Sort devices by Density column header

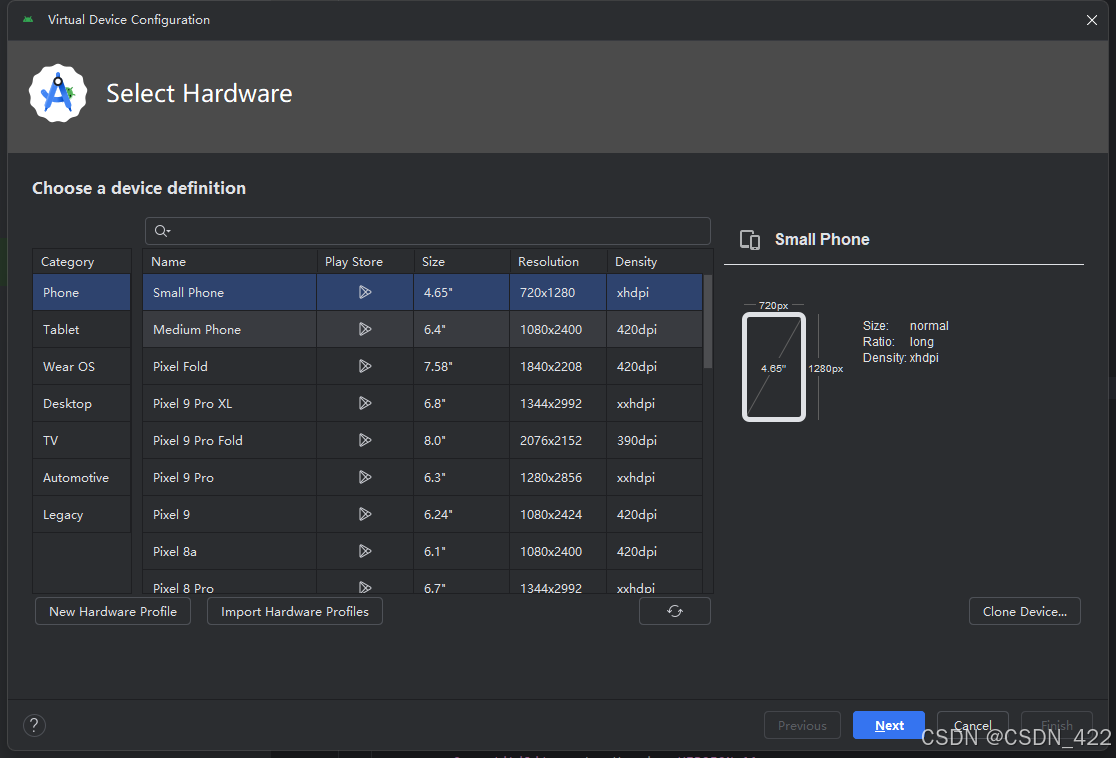(636, 262)
